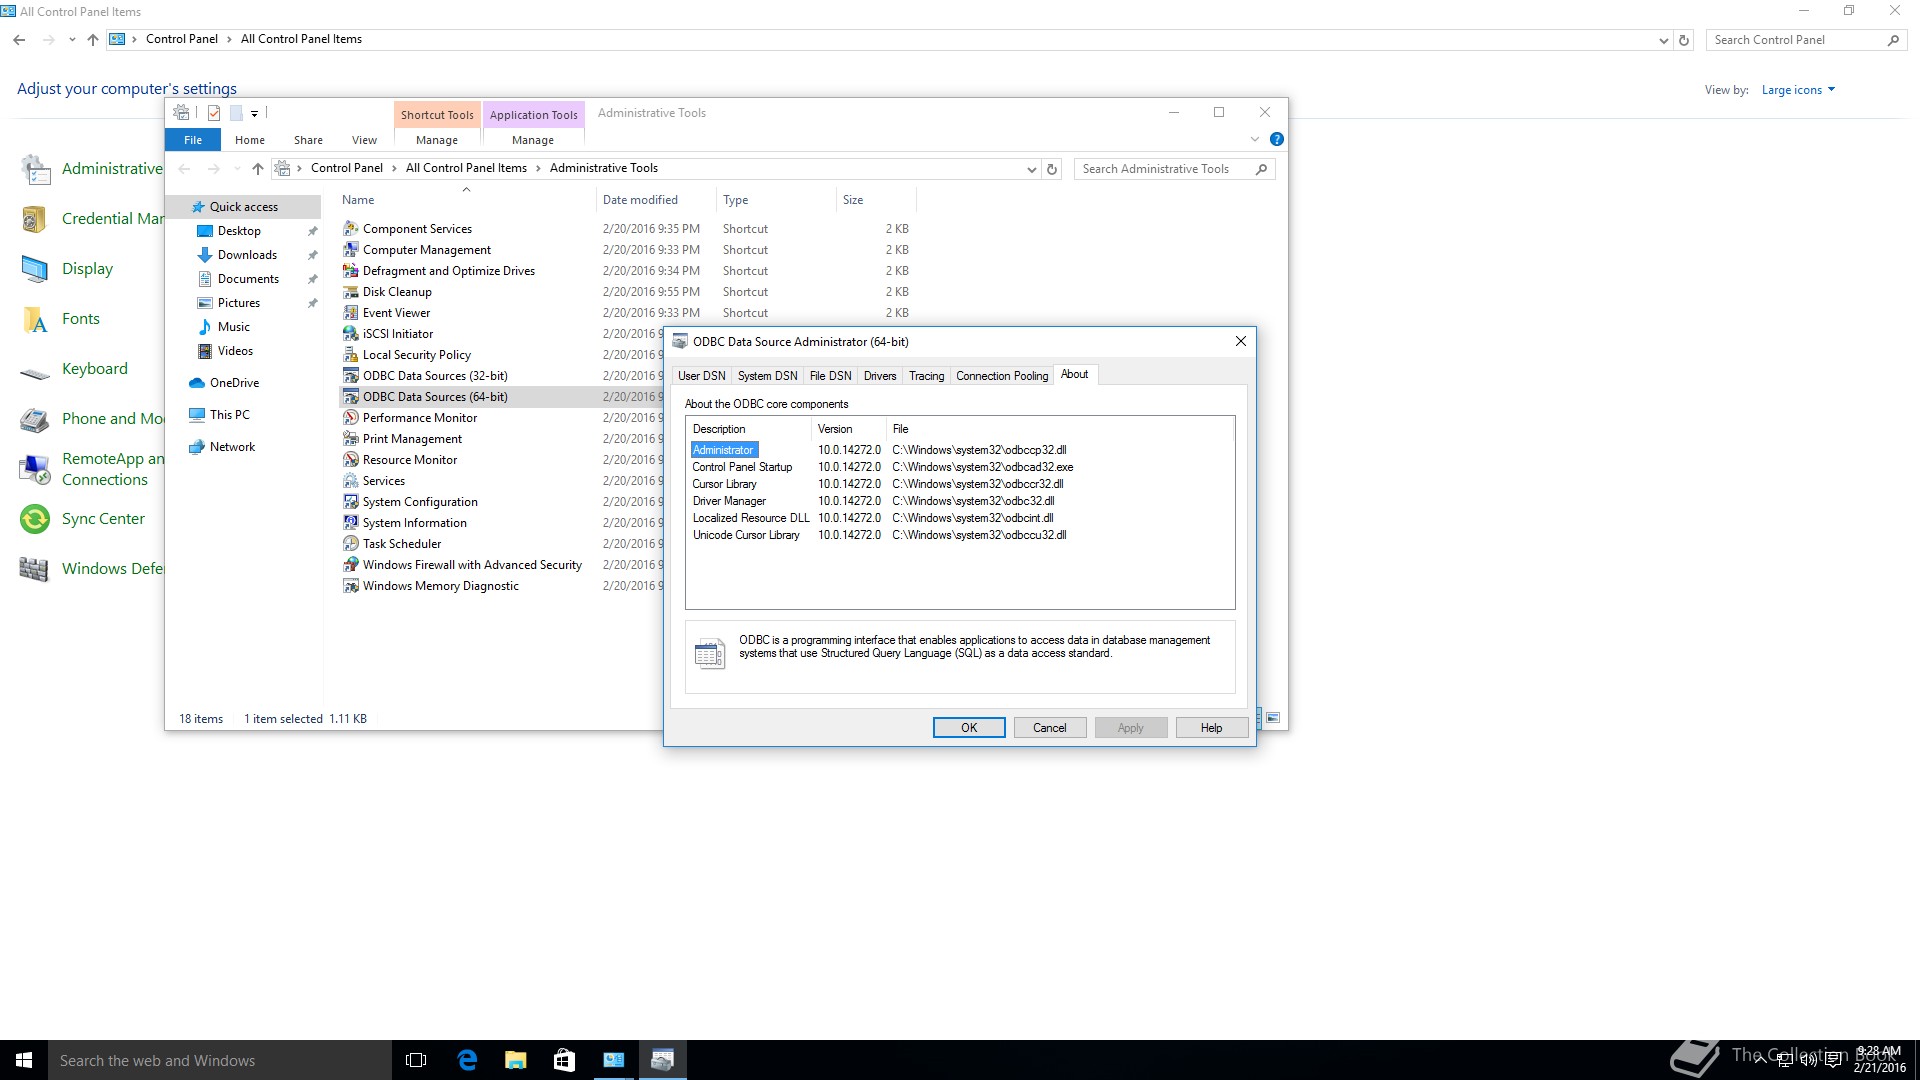The height and width of the screenshot is (1080, 1920).
Task: Click the Search the web and Windows box
Action: (220, 1060)
